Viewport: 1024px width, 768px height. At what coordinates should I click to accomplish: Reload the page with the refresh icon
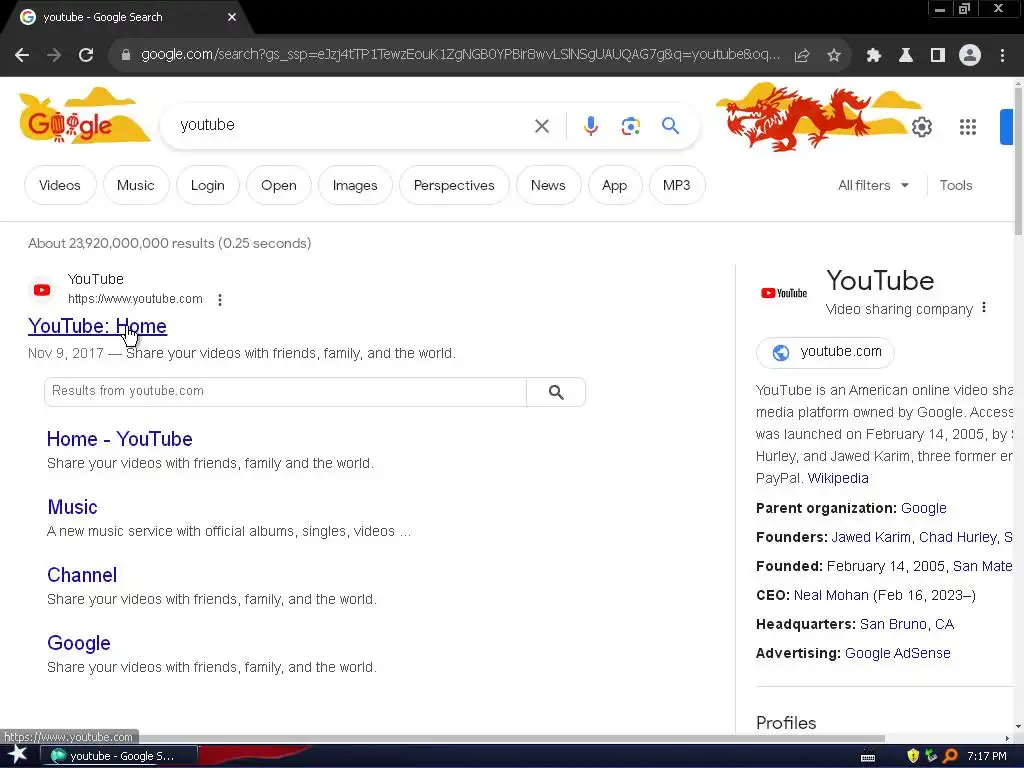pyautogui.click(x=86, y=56)
